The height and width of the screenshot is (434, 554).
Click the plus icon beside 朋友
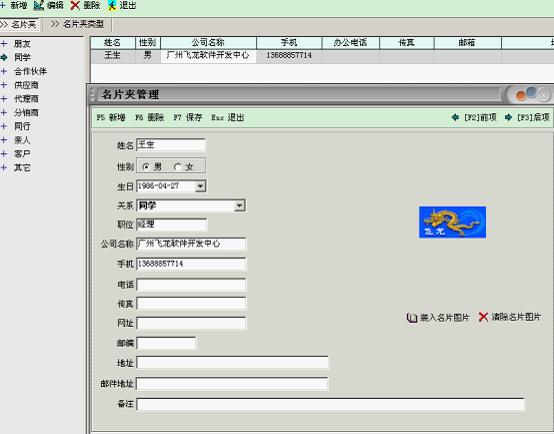click(x=4, y=44)
